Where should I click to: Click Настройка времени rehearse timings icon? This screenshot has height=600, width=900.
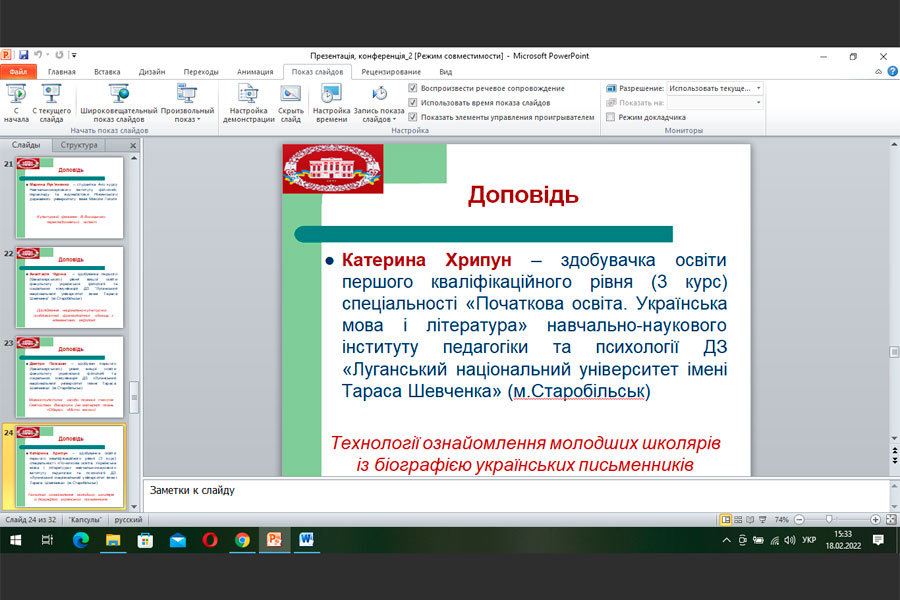(x=331, y=95)
